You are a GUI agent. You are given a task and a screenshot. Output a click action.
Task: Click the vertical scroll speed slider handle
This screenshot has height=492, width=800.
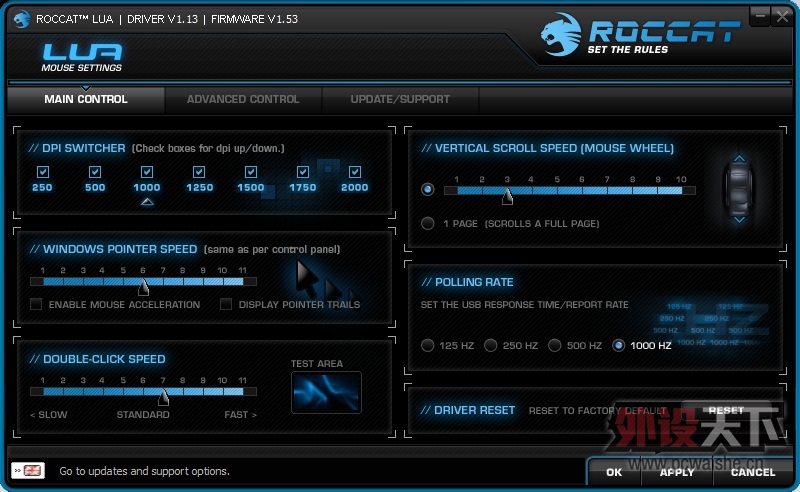tap(507, 196)
